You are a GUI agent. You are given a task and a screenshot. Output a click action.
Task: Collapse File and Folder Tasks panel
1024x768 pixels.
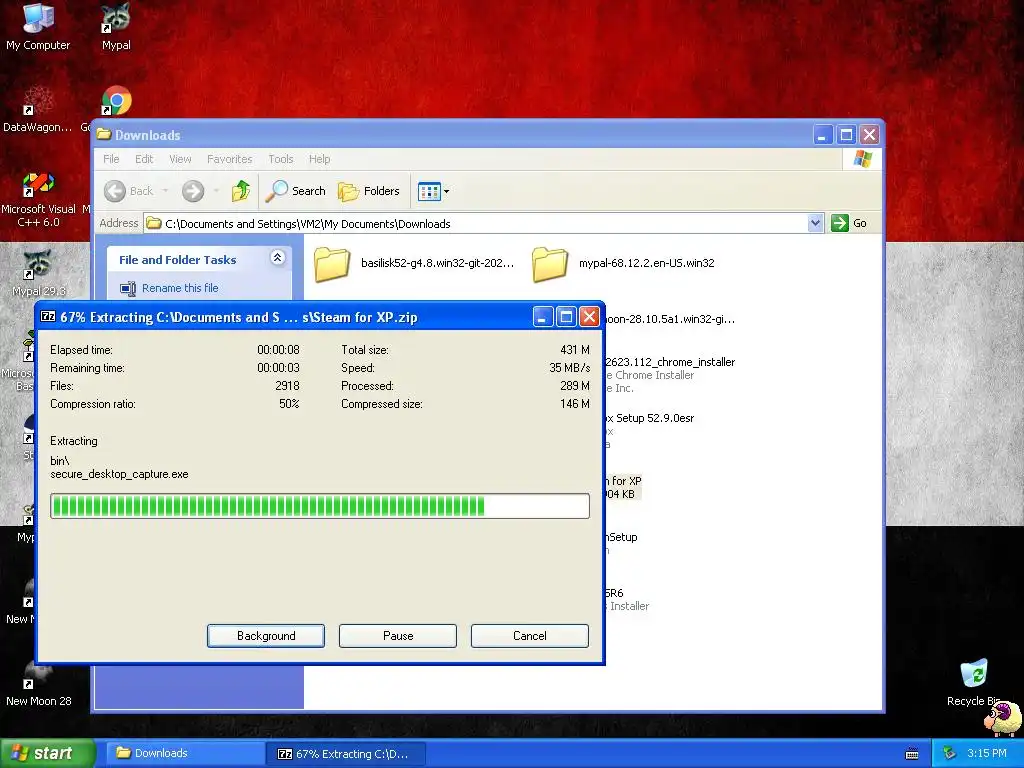(x=278, y=258)
